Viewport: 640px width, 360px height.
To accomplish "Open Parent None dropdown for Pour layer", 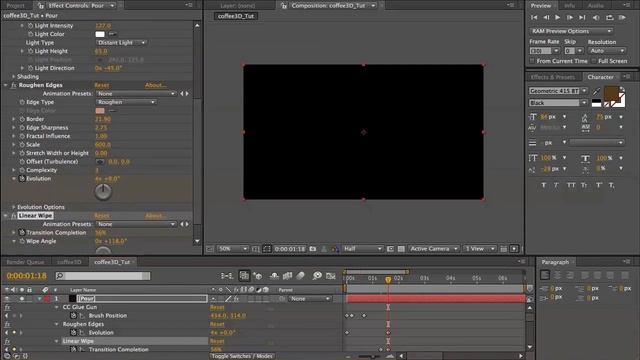I will (x=310, y=299).
